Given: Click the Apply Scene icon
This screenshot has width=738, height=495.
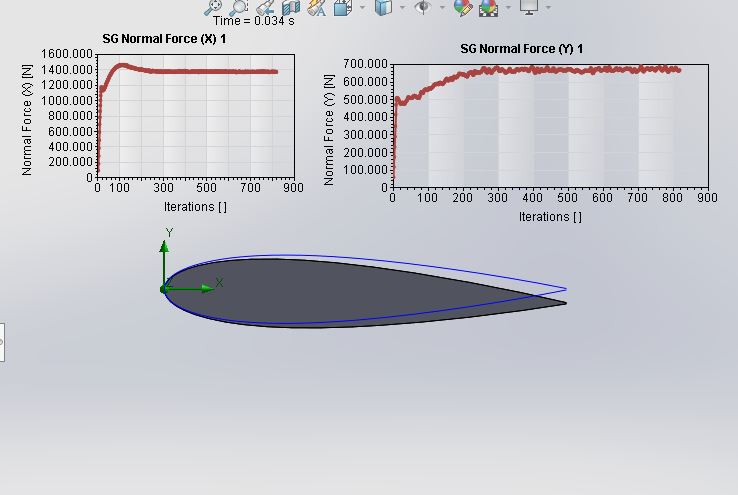Looking at the screenshot, I should point(489,8).
